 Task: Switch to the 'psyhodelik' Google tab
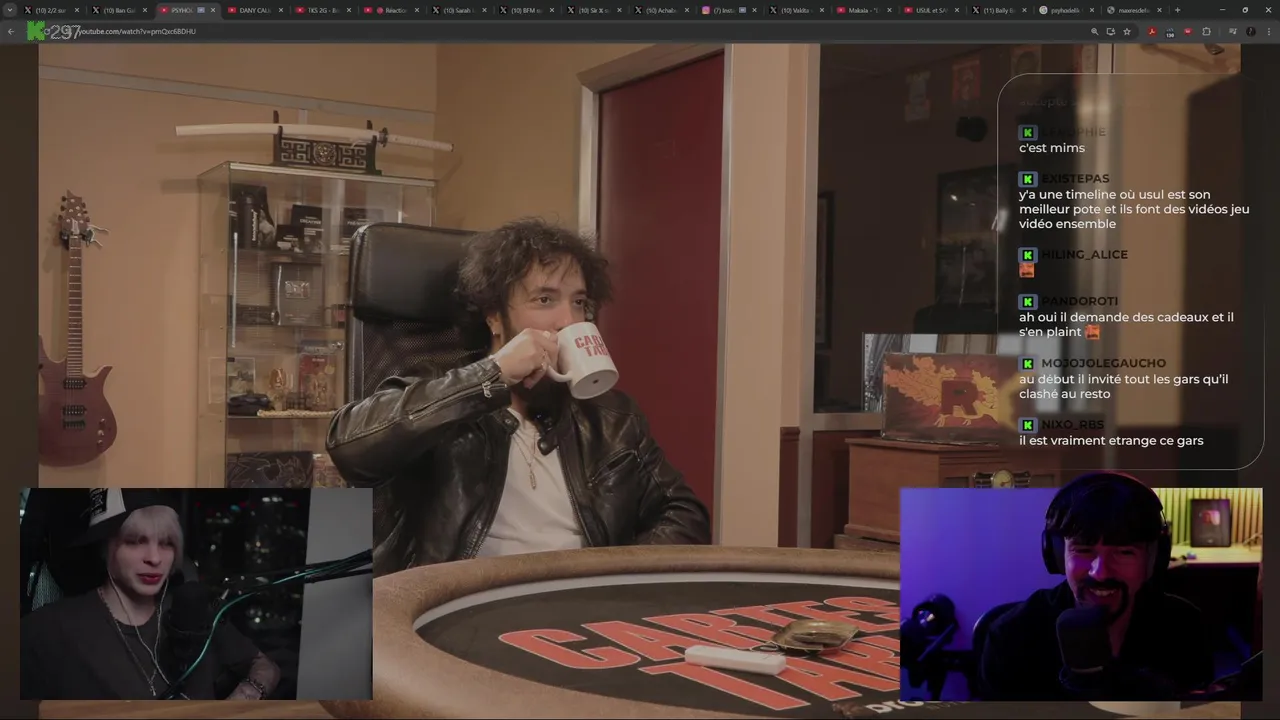click(1067, 10)
